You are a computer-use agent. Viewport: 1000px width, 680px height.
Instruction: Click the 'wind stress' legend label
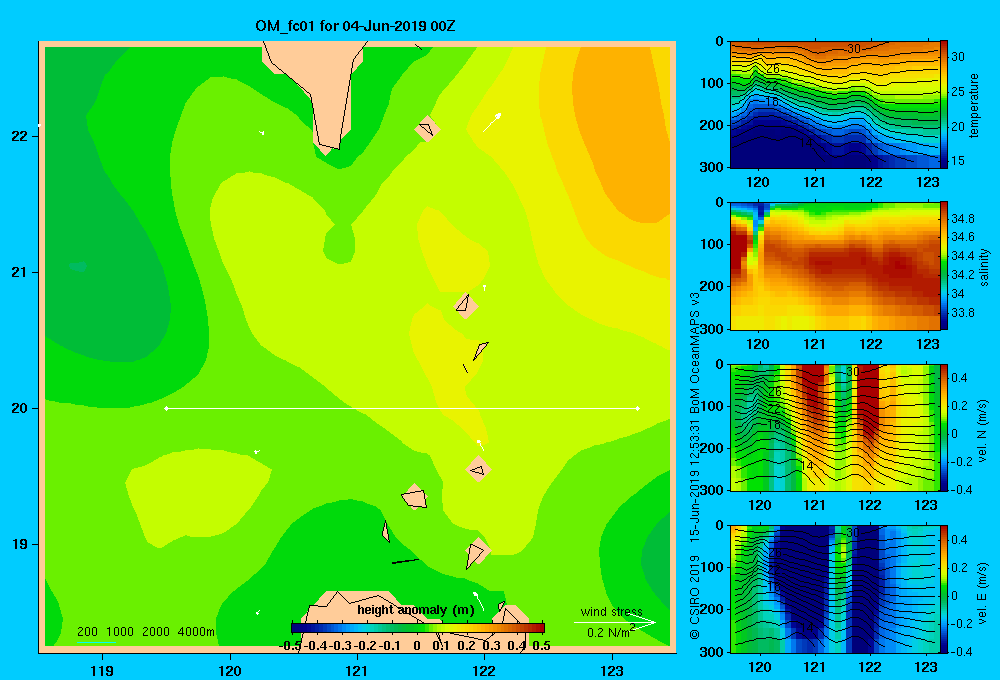point(611,612)
